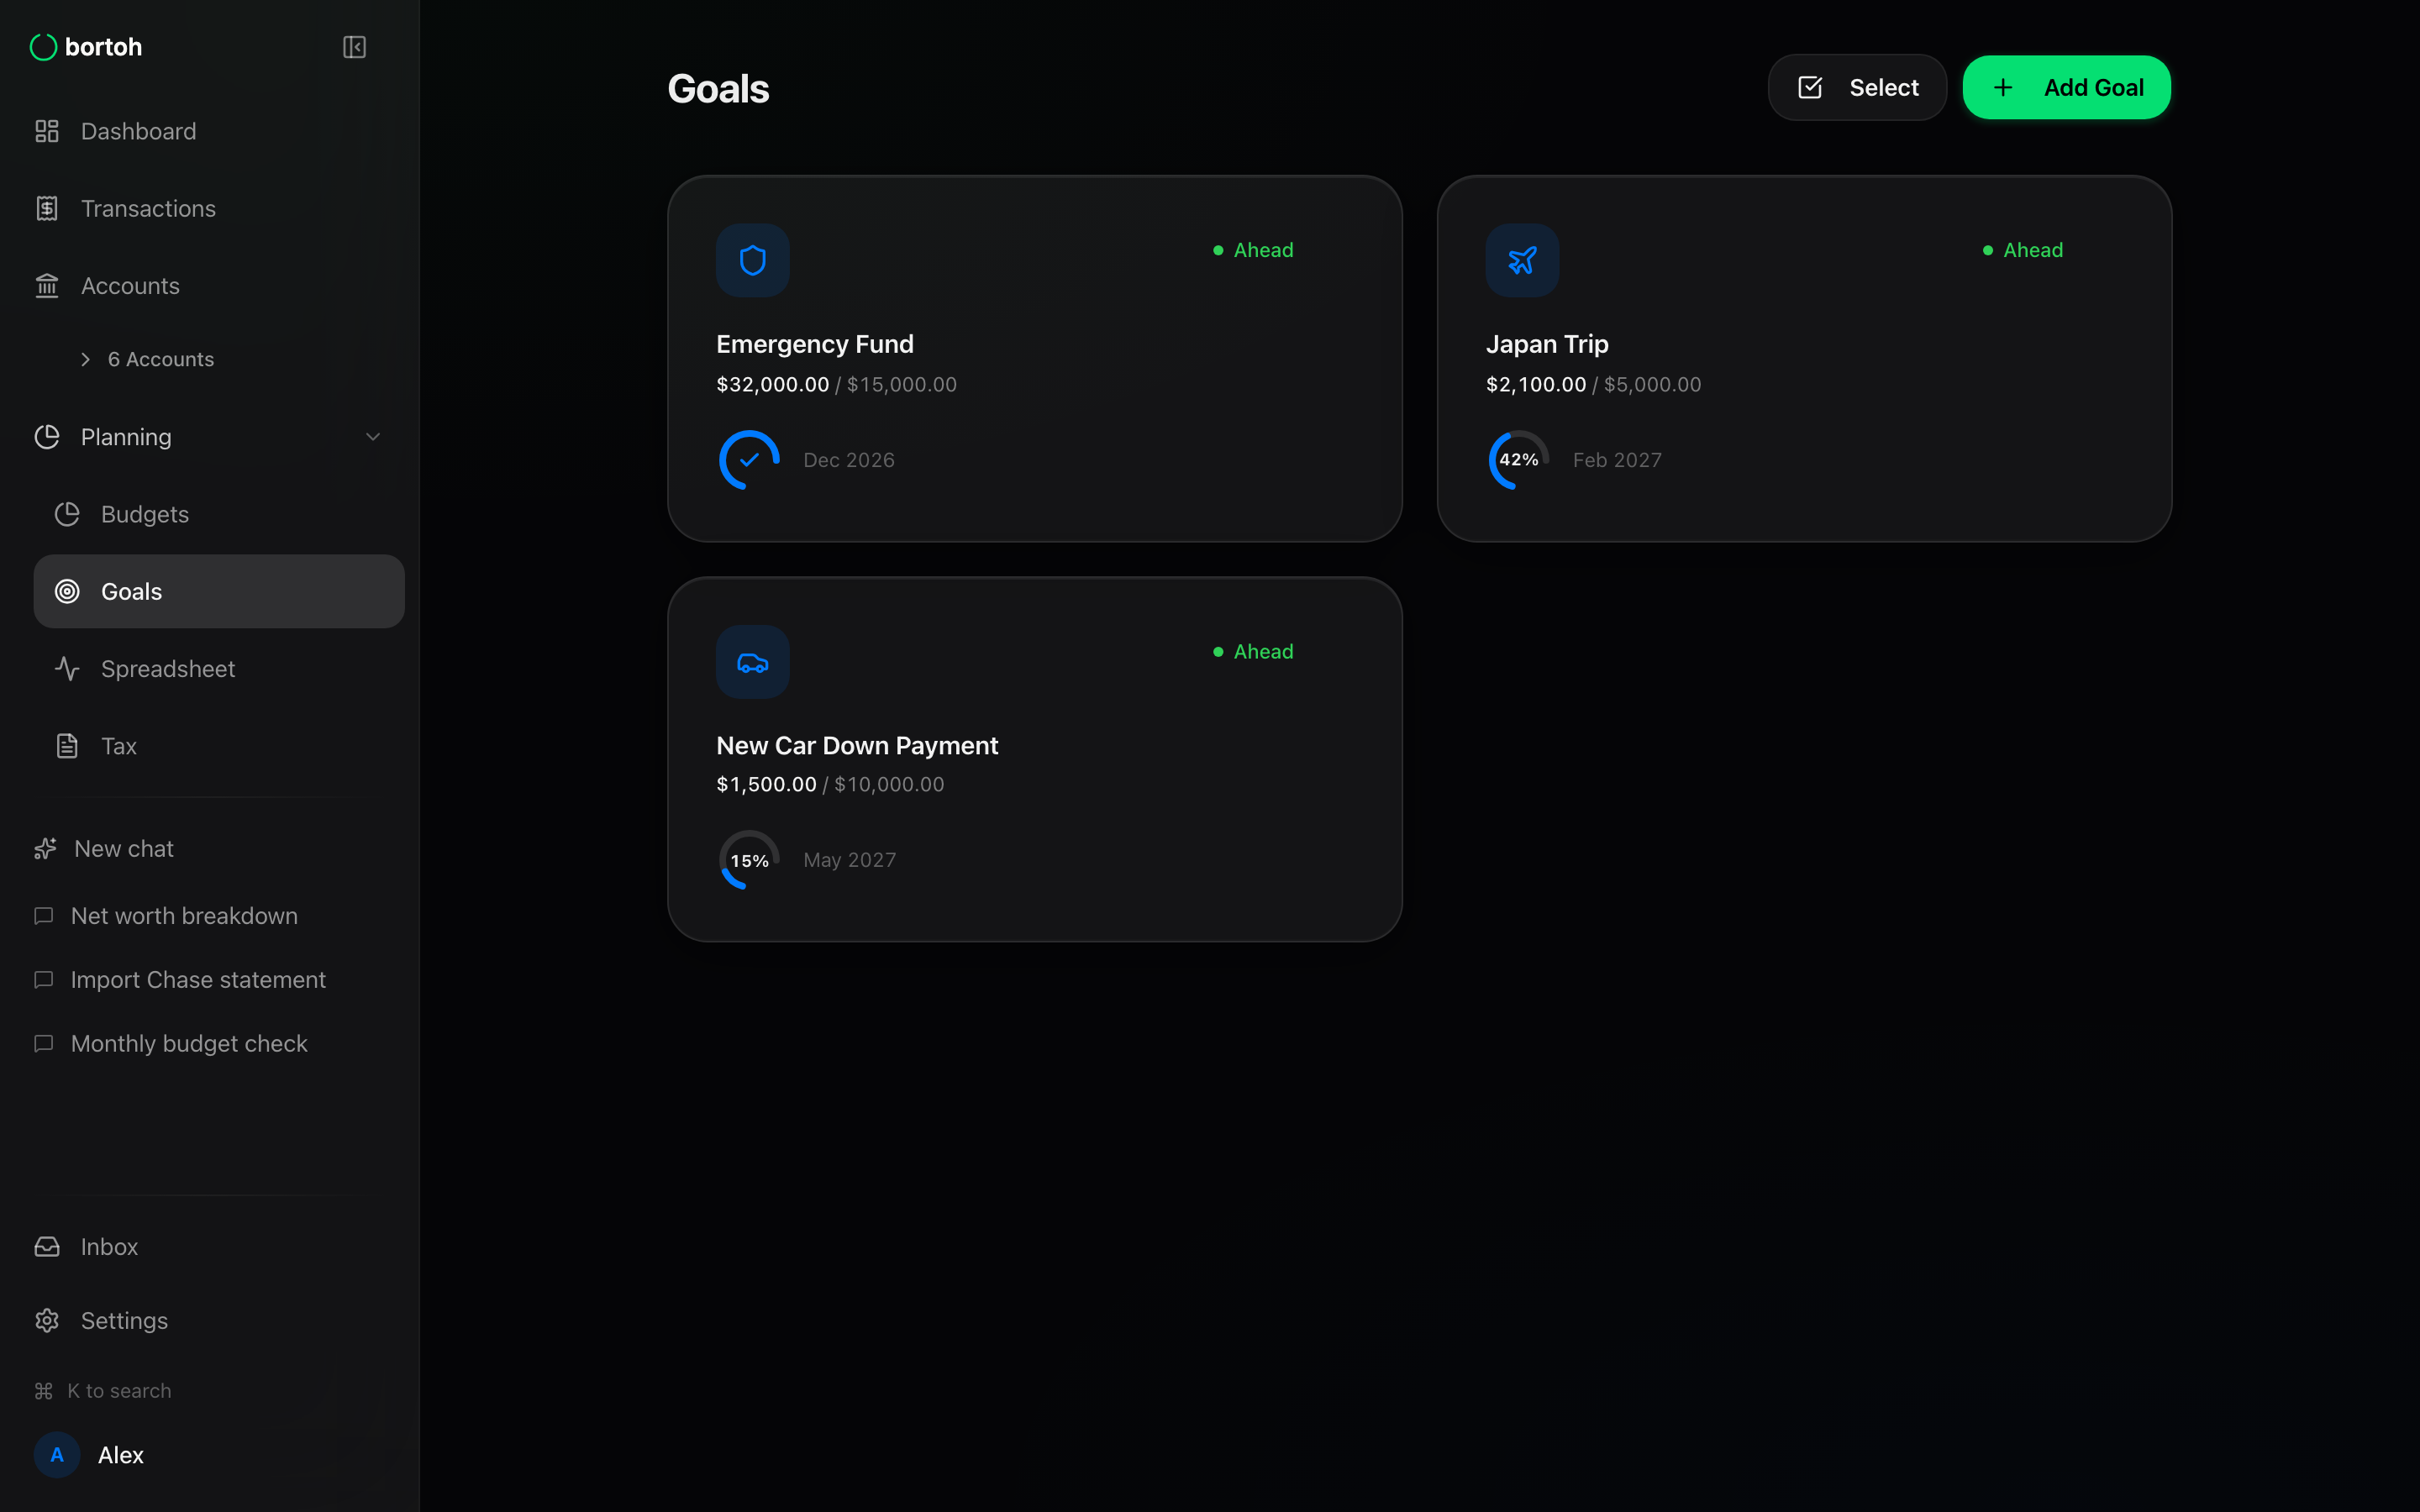This screenshot has width=2420, height=1512.
Task: Click the New Car Down Payment car icon
Action: tap(752, 662)
